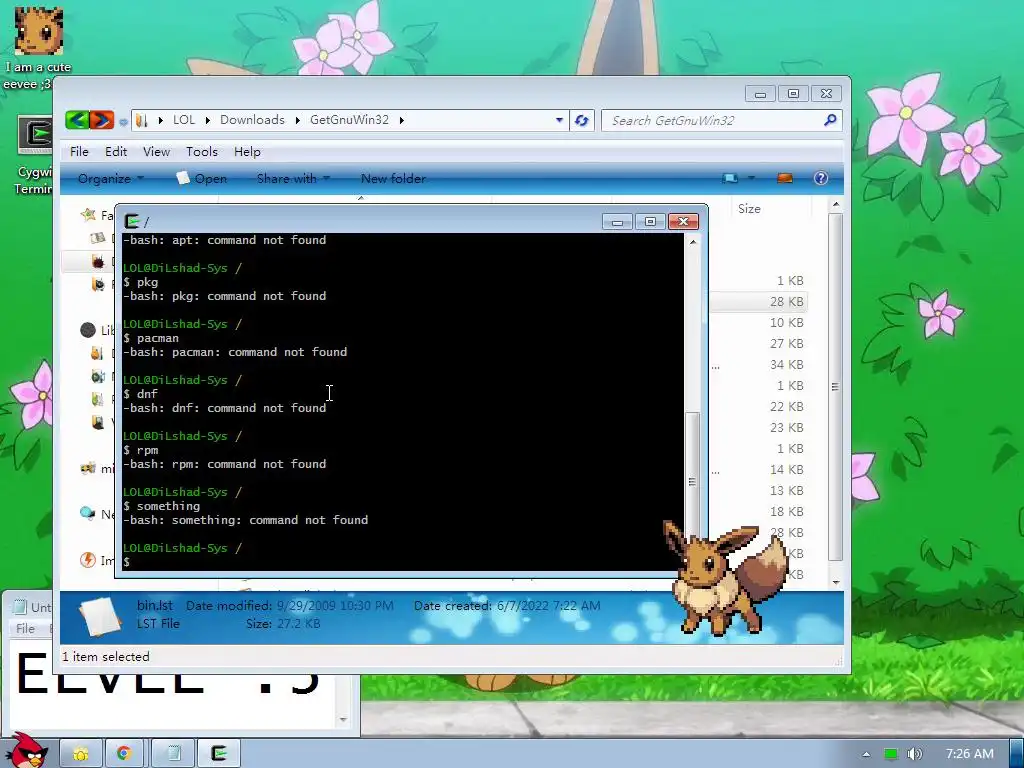Click the Libraries icon in navigation pane
Viewport: 1024px width, 768px height.
[x=88, y=330]
